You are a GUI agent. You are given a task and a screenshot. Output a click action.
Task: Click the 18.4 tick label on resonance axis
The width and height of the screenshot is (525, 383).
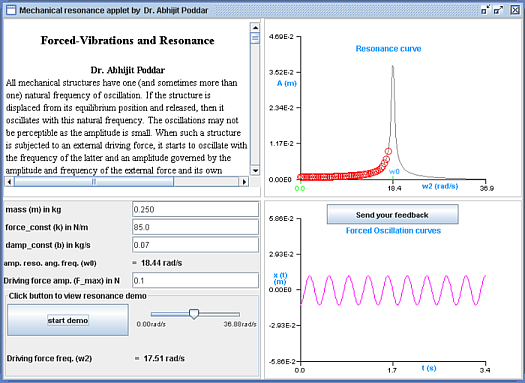[x=394, y=188]
